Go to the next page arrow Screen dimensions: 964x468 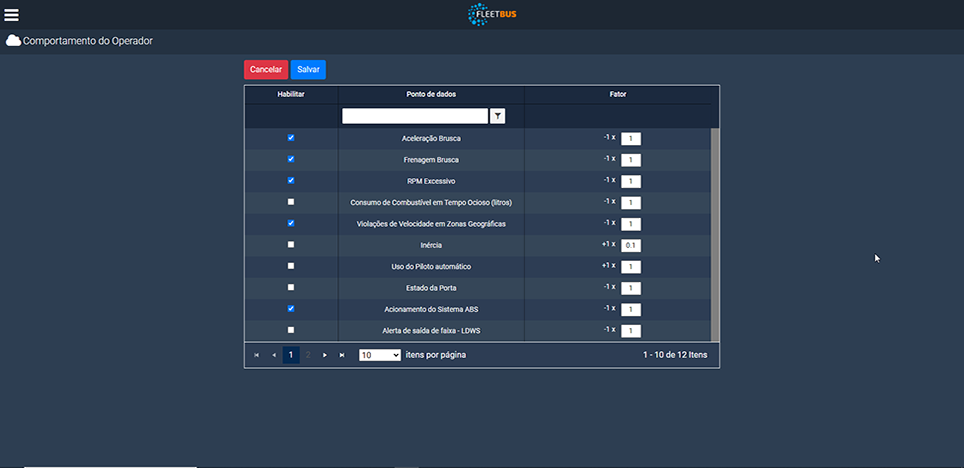coord(325,355)
